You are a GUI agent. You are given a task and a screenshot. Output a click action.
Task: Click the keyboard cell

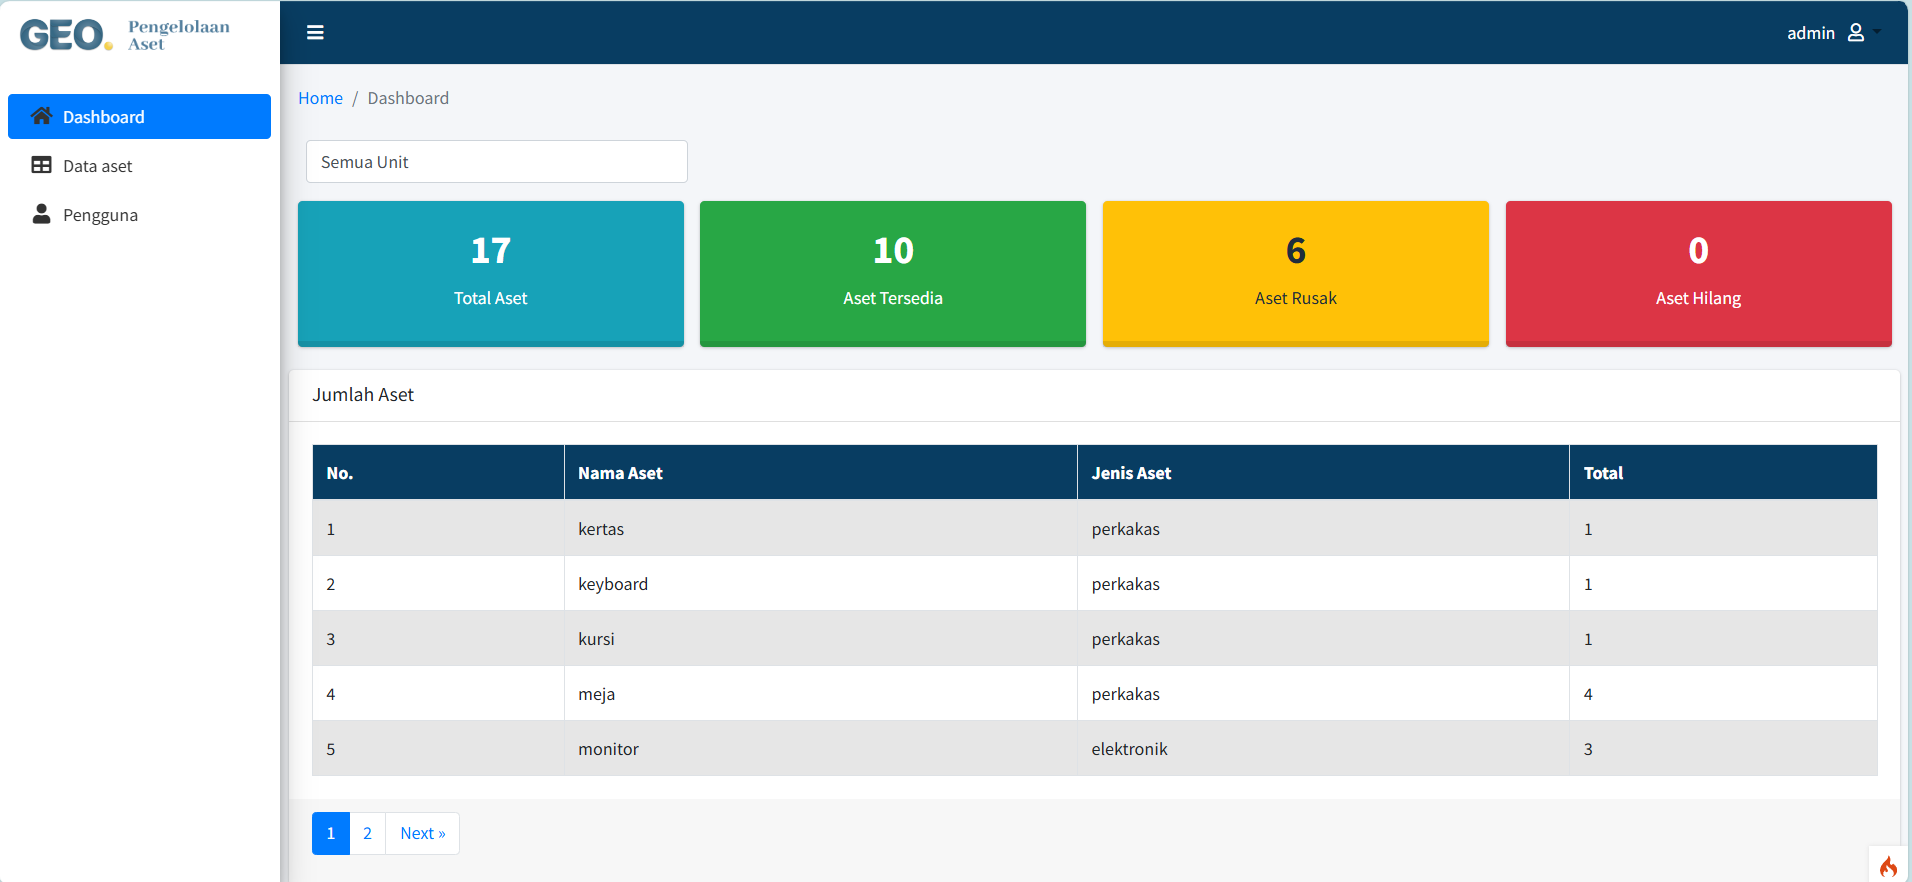pyautogui.click(x=821, y=584)
